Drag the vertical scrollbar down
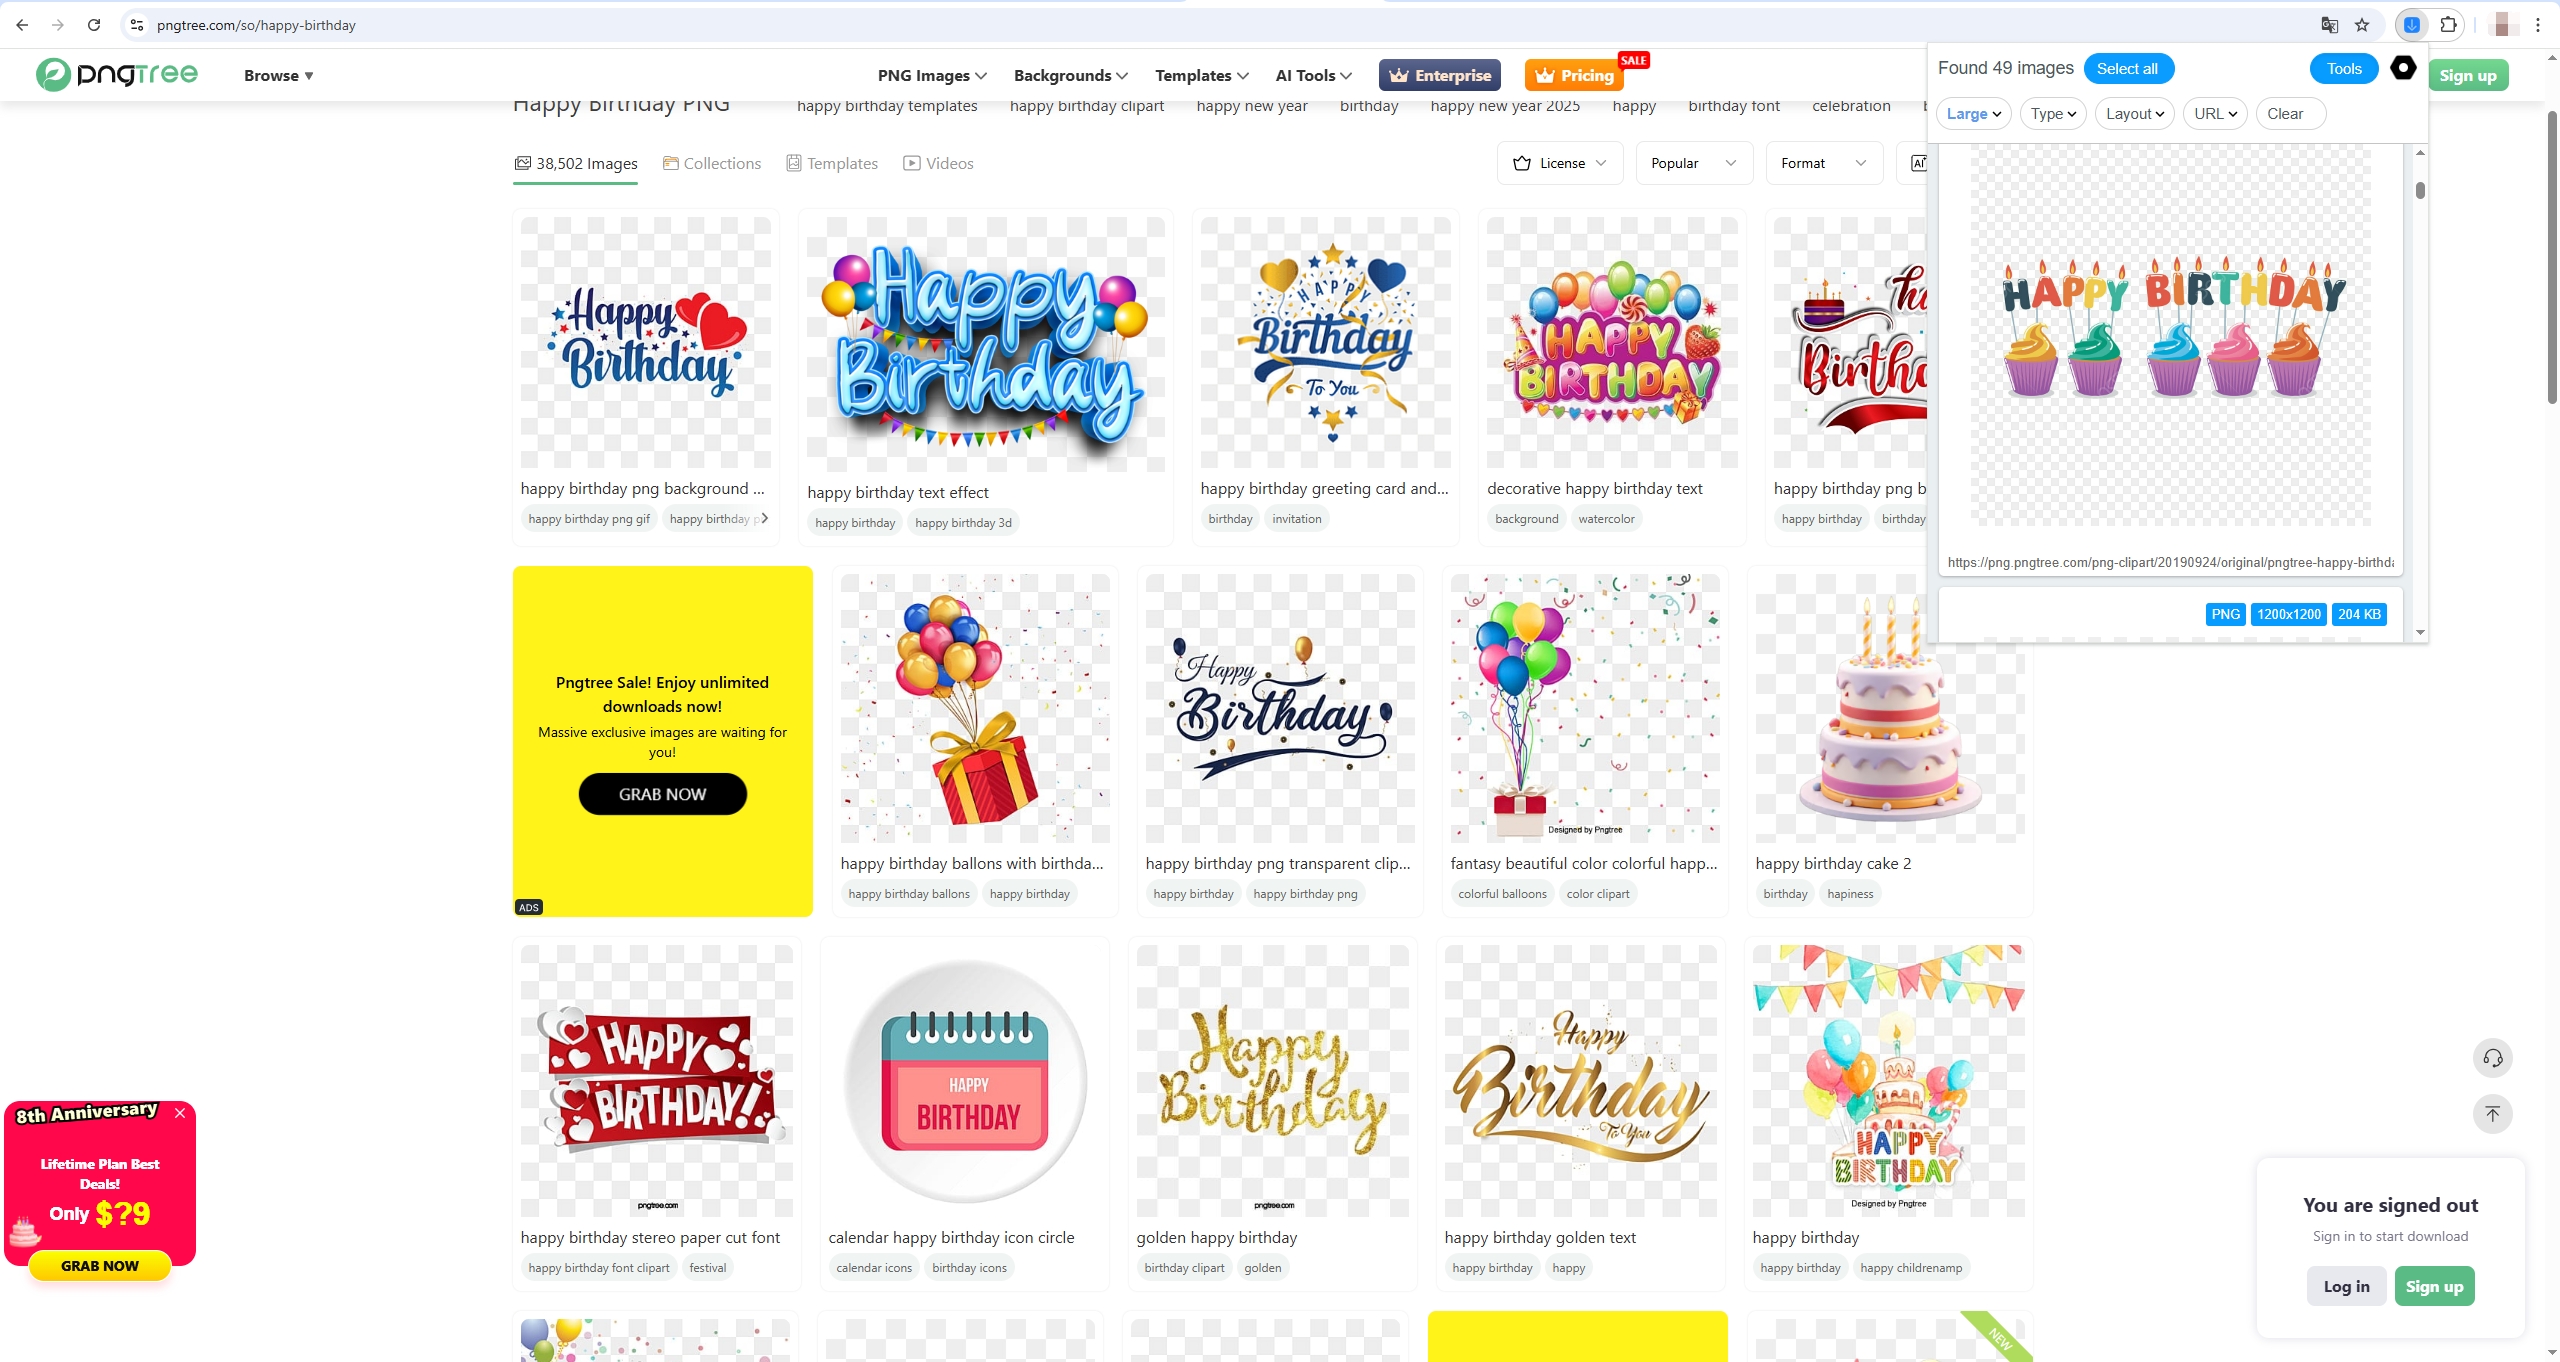Screen dimensions: 2560x1362 pyautogui.click(x=2421, y=191)
